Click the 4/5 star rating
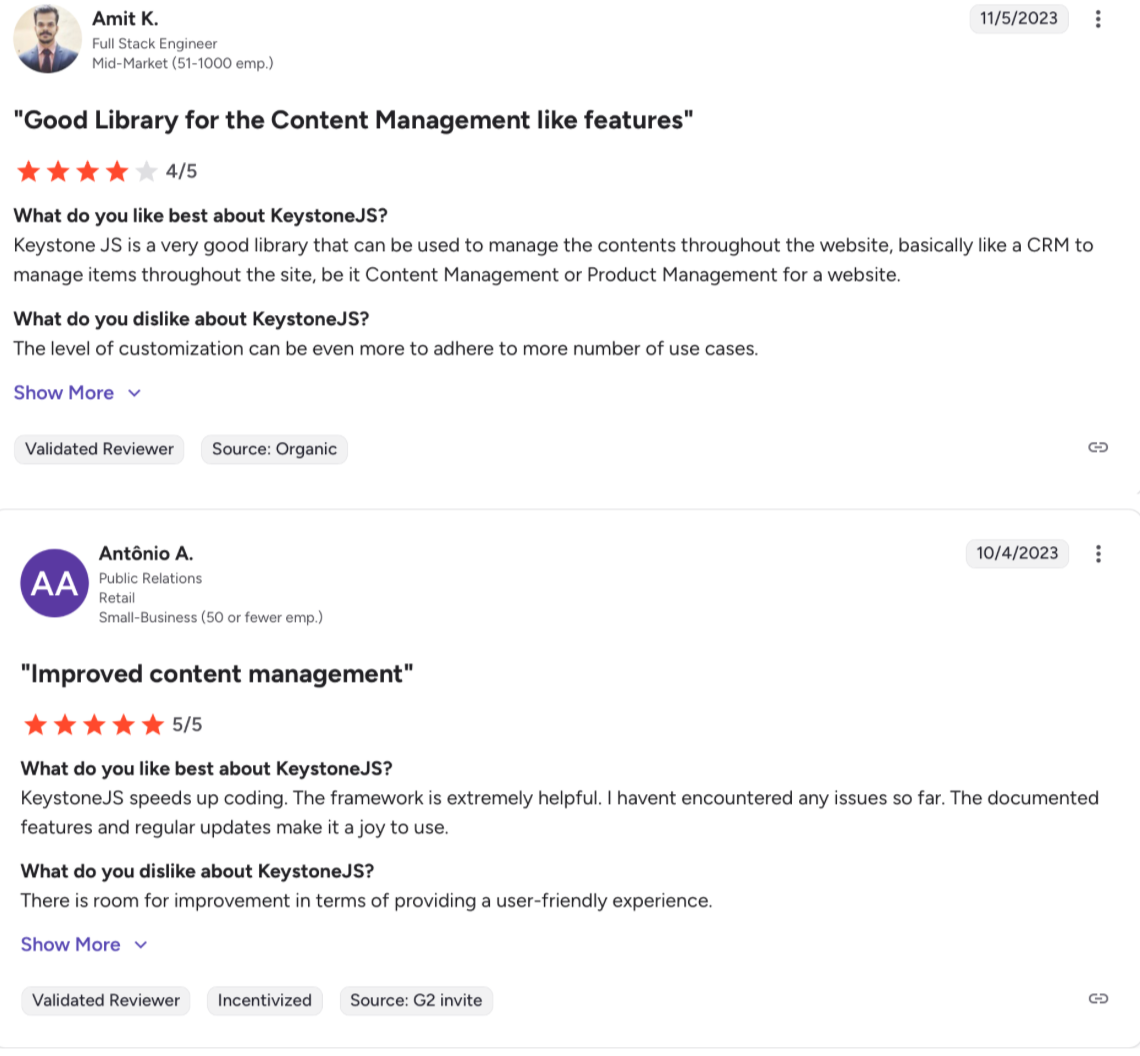Image resolution: width=1140 pixels, height=1056 pixels. [107, 172]
